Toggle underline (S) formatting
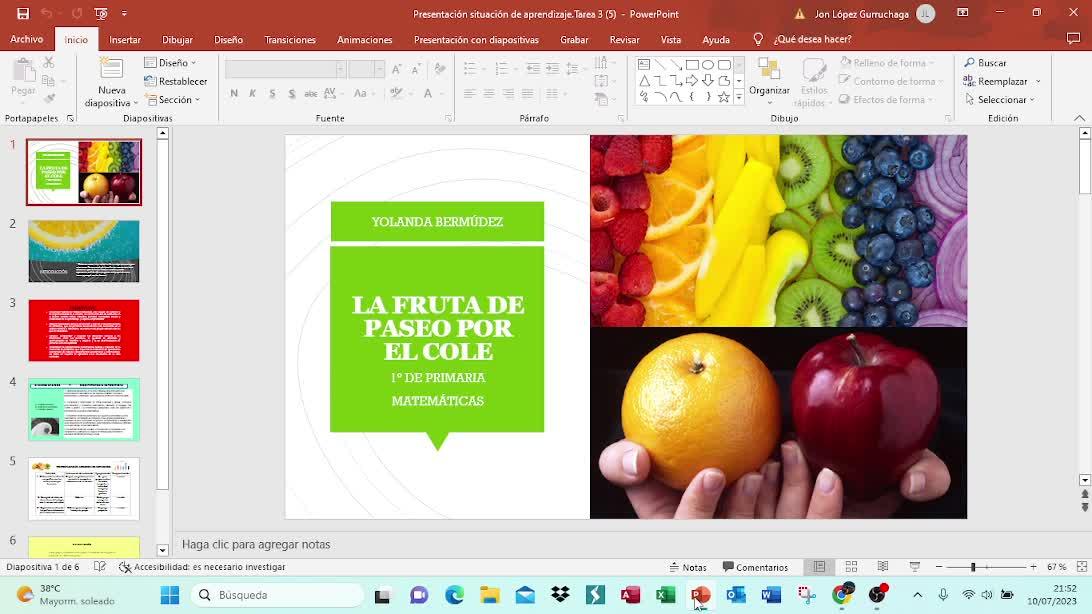Viewport: 1092px width, 614px height. coord(272,93)
